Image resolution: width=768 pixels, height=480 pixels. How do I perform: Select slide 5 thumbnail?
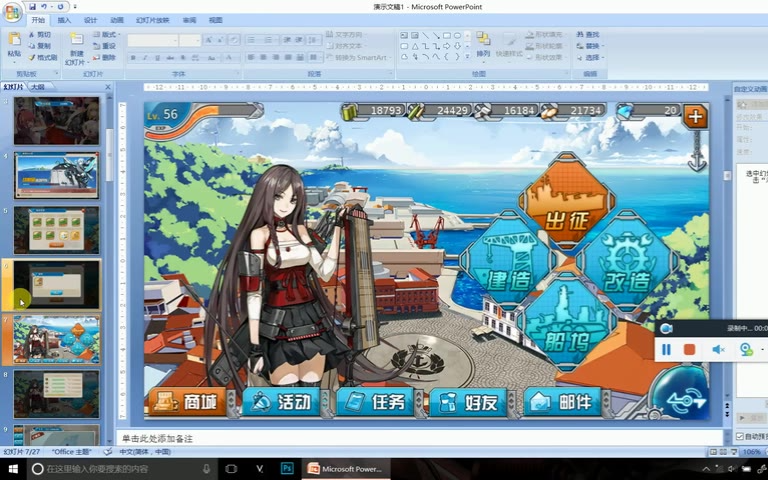click(x=56, y=230)
